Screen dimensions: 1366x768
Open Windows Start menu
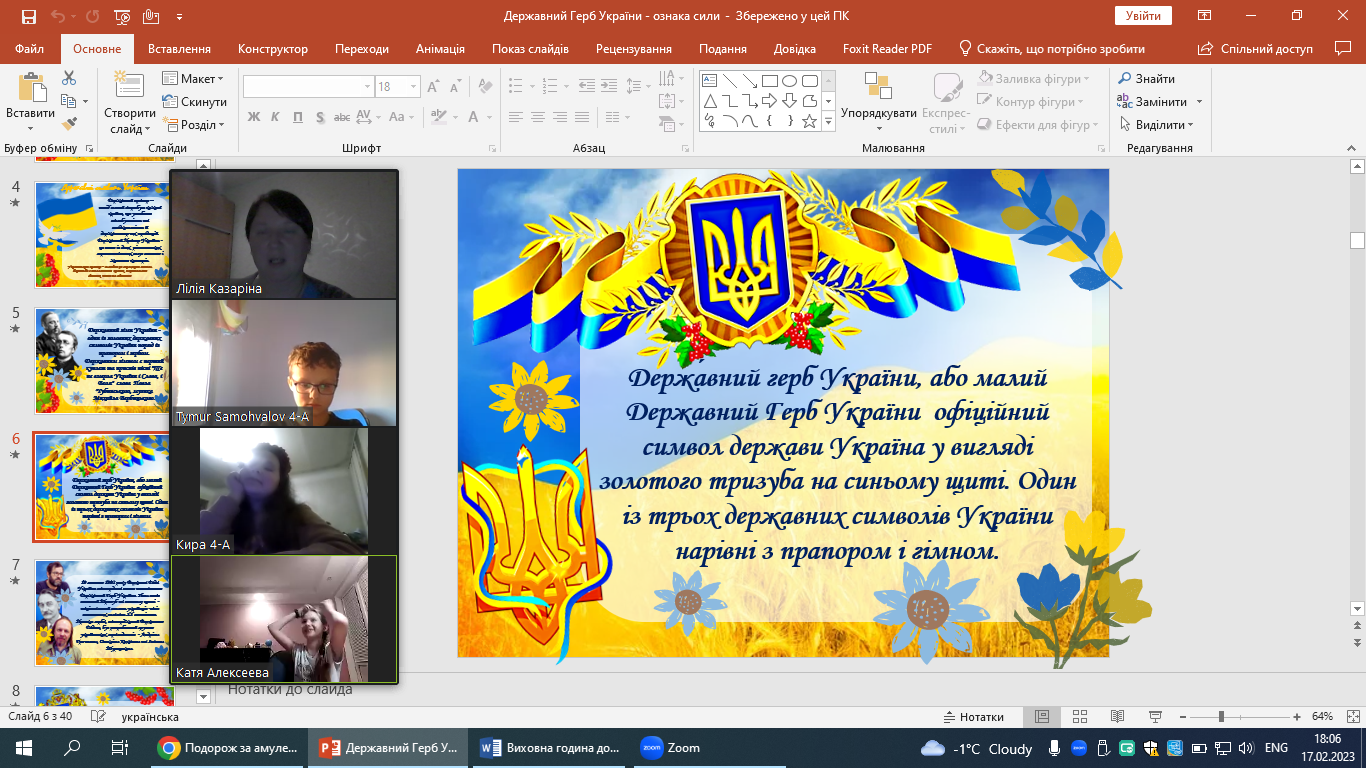click(24, 748)
